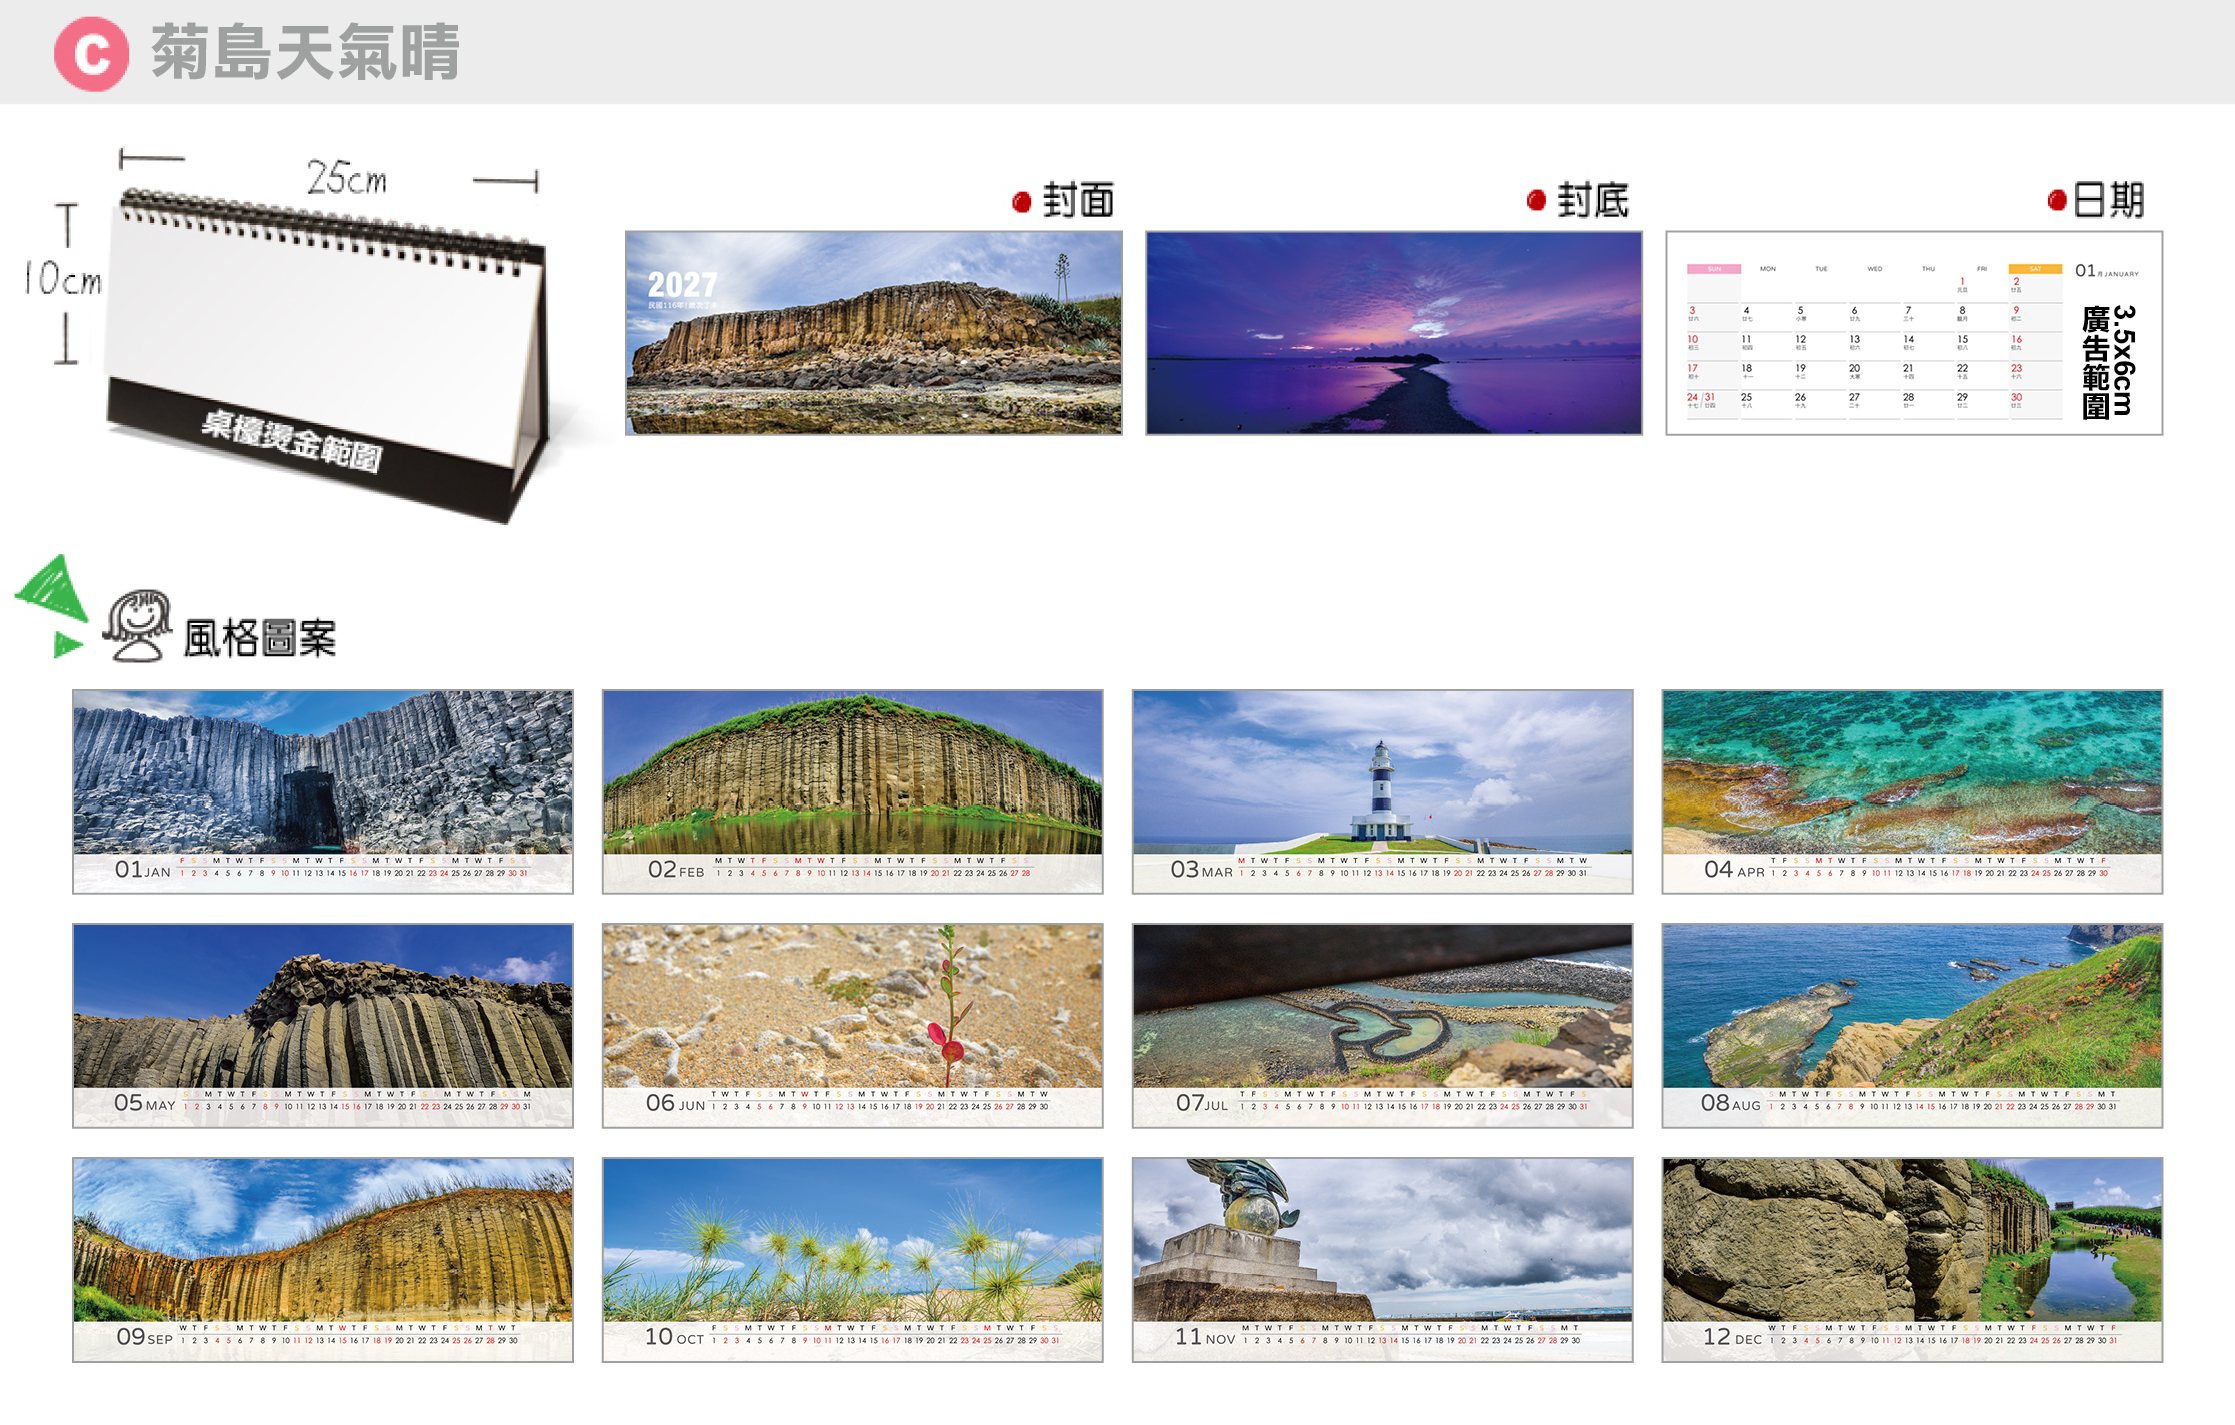Select the 07 JUL heart-shaped weir thumbnail
This screenshot has height=1425, width=2235.
pos(1382,1025)
